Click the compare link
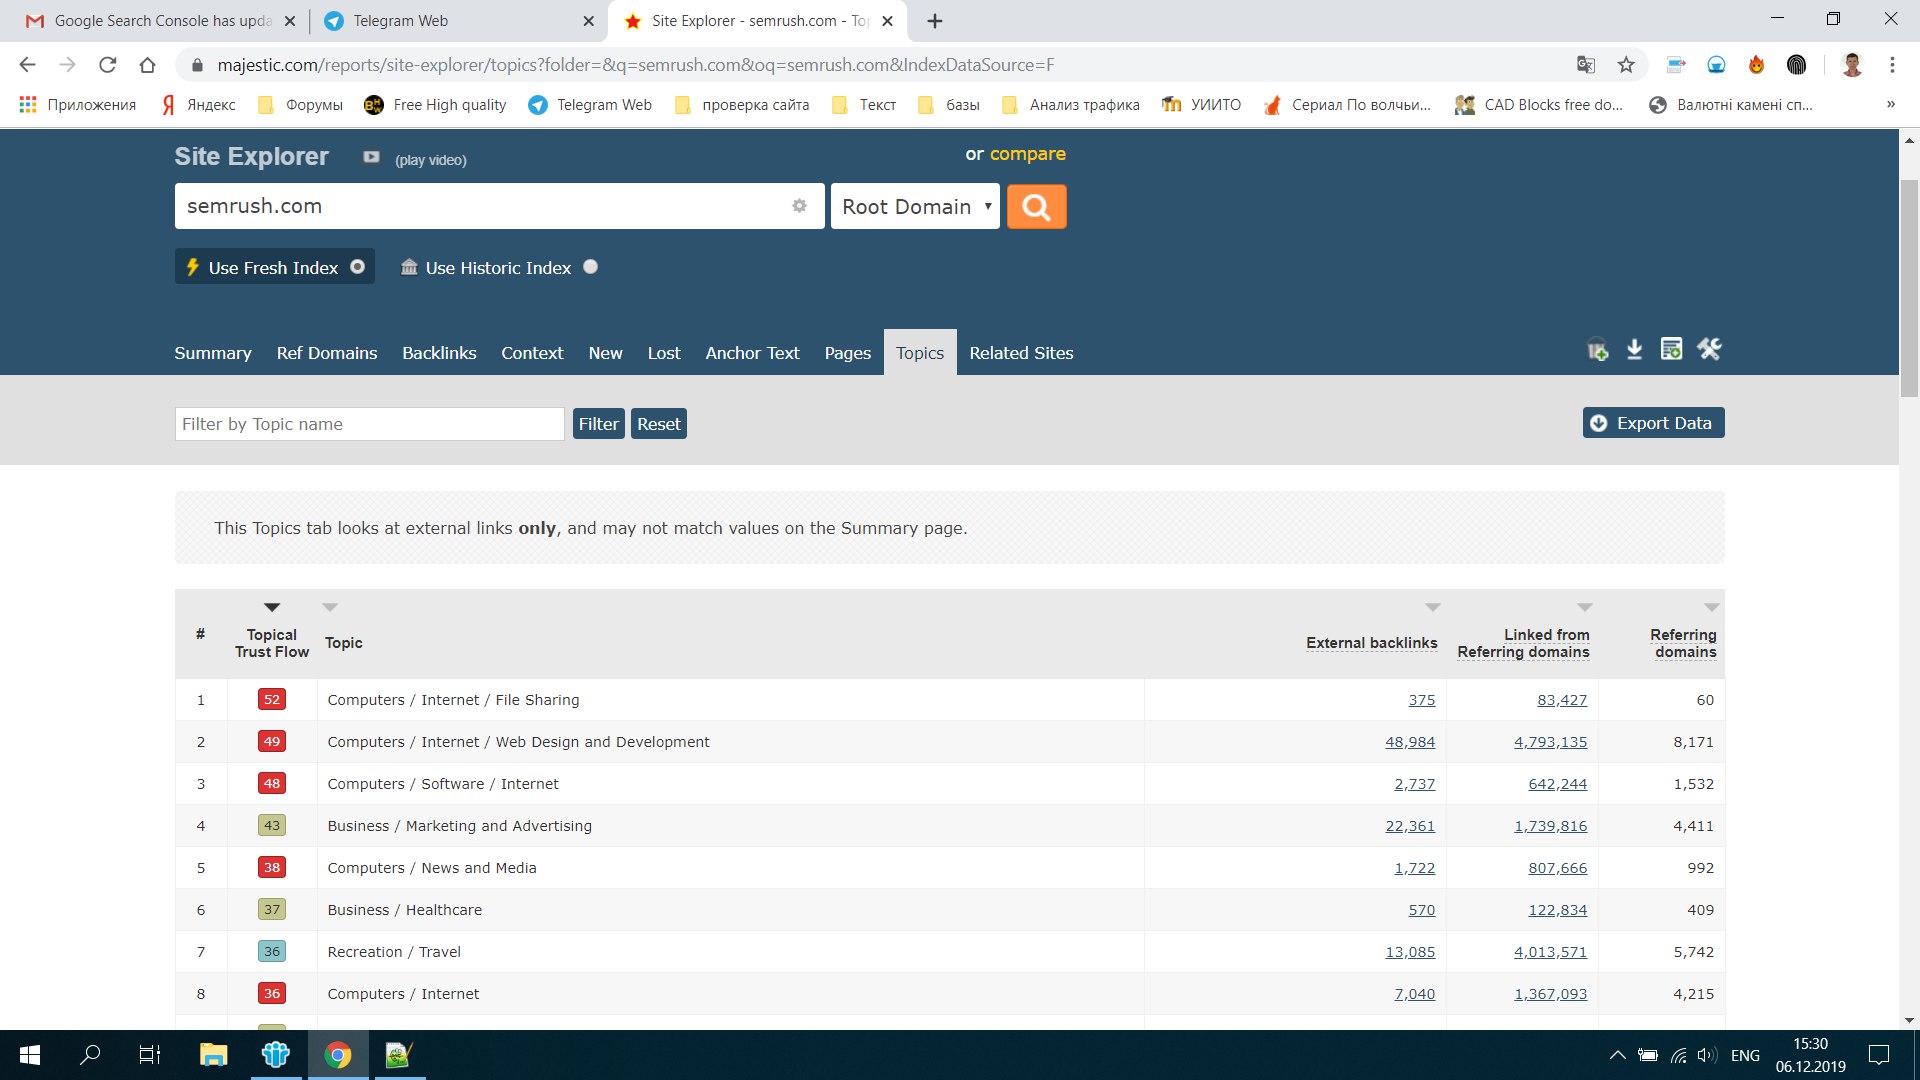 [x=1028, y=154]
